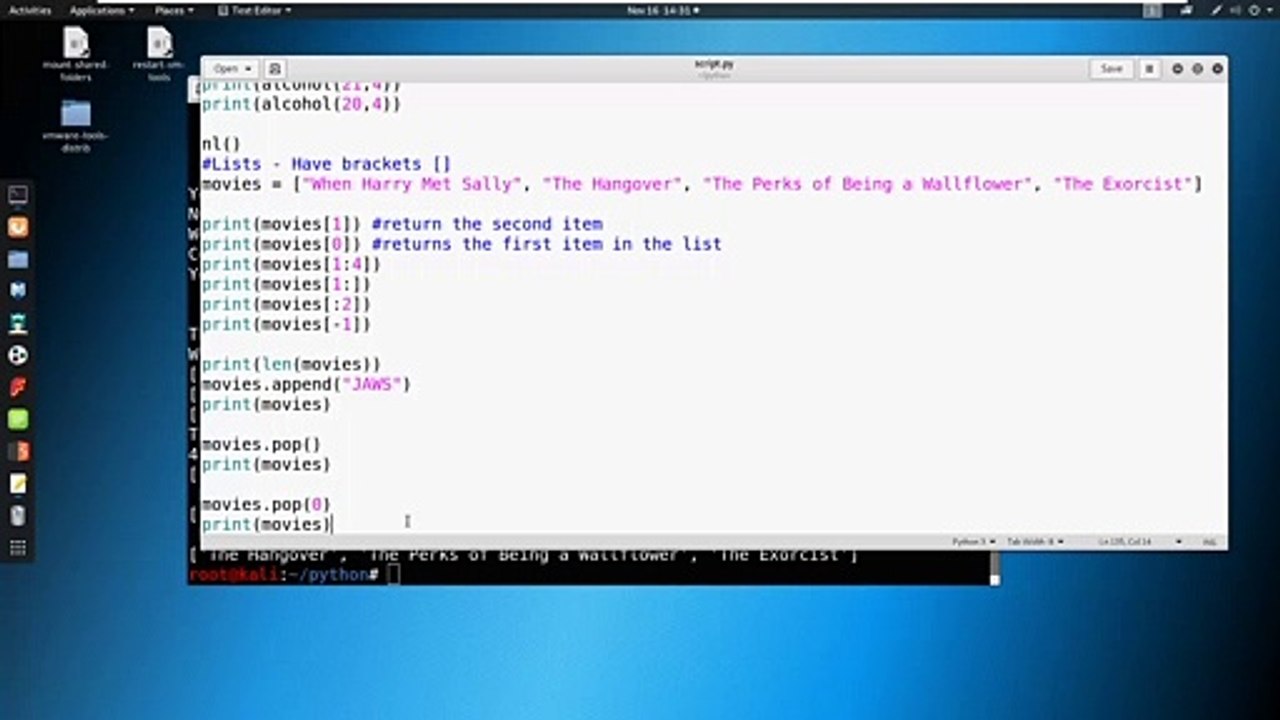Open the Applications menu
This screenshot has height=720, width=1280.
point(101,10)
